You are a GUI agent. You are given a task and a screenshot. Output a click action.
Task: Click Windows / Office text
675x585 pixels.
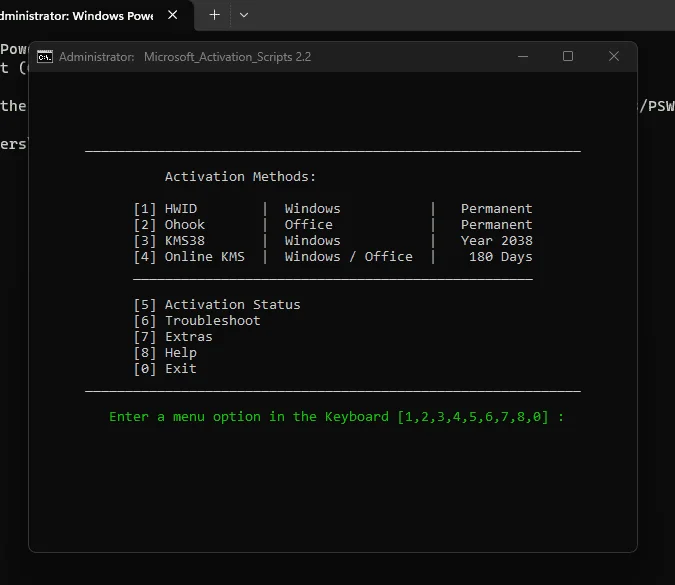pos(349,257)
